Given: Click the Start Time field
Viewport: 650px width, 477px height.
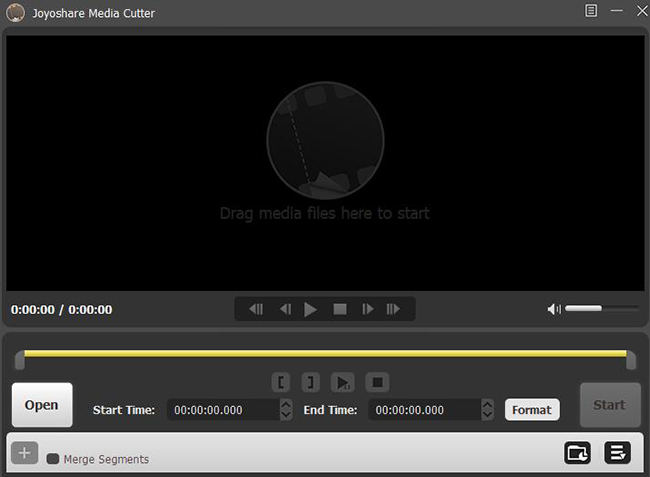Looking at the screenshot, I should (x=224, y=410).
